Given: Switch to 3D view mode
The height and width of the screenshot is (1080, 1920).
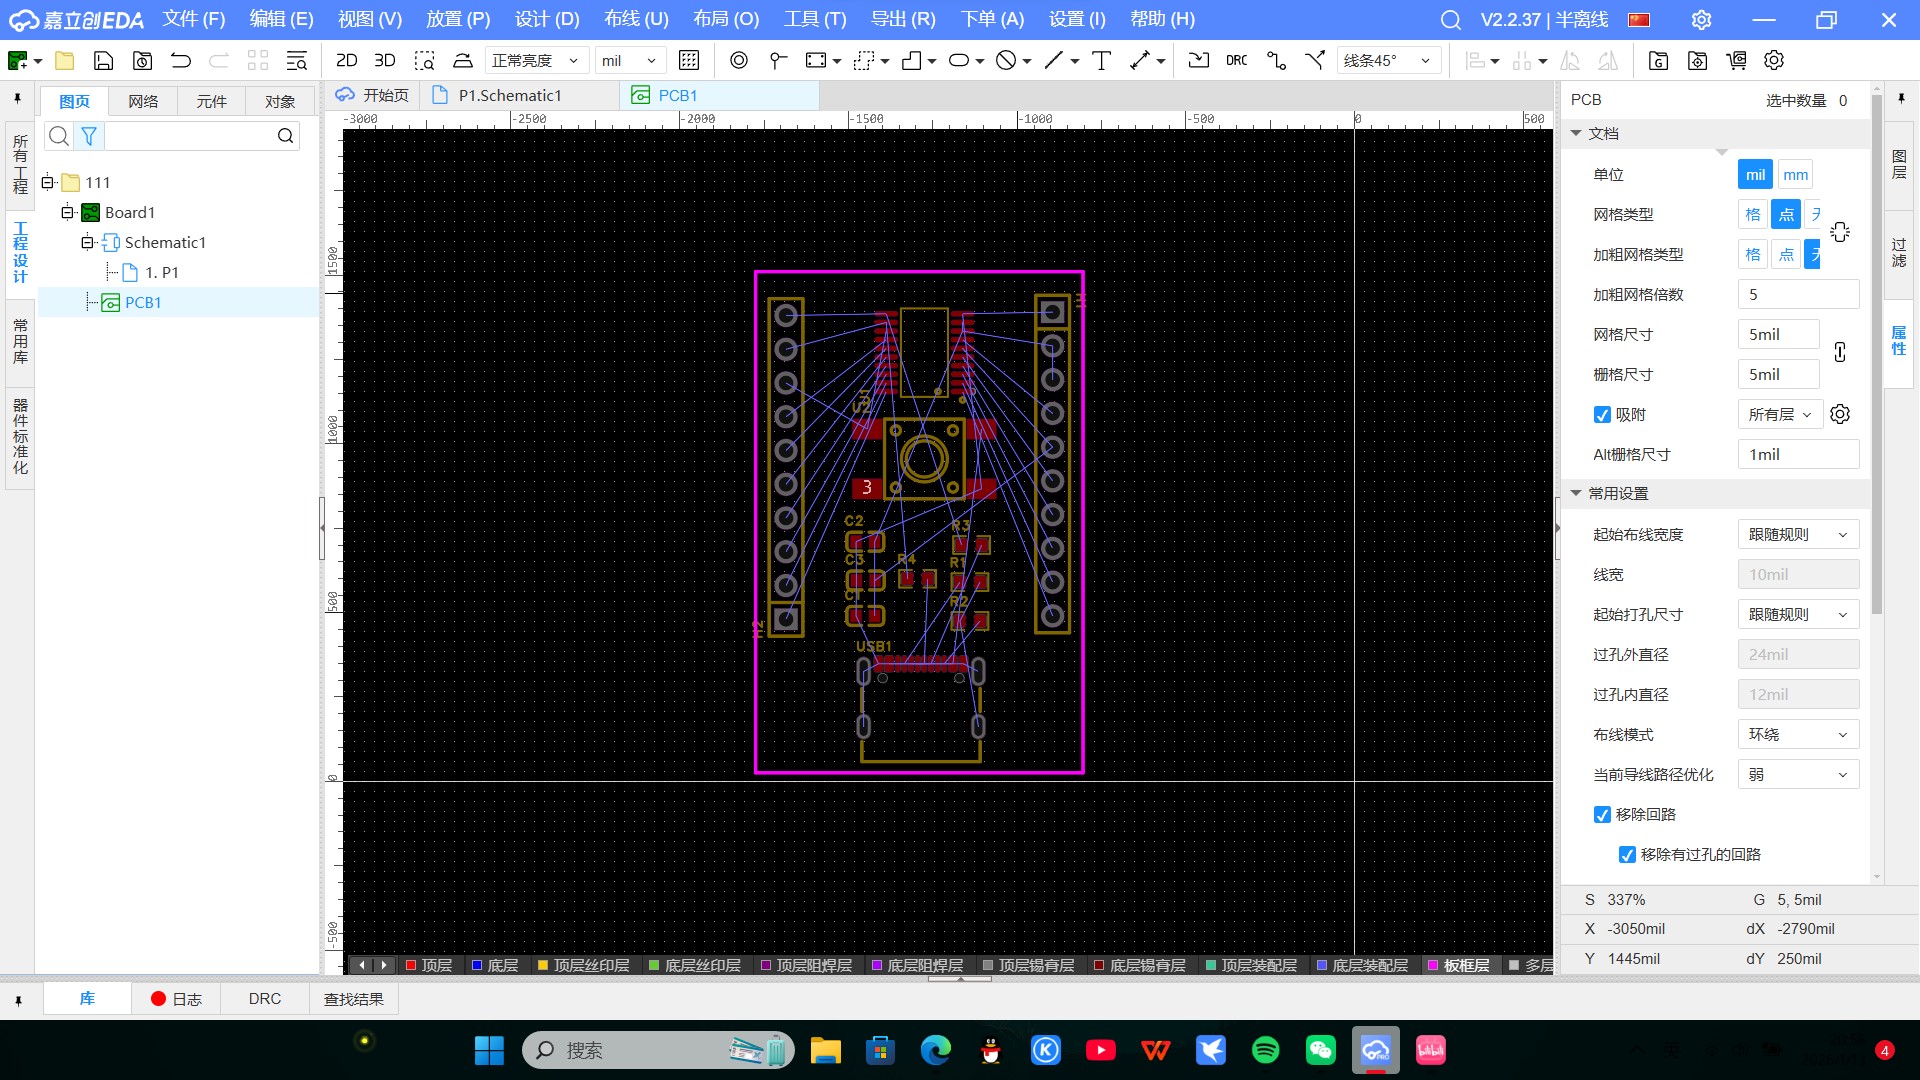Looking at the screenshot, I should [384, 61].
